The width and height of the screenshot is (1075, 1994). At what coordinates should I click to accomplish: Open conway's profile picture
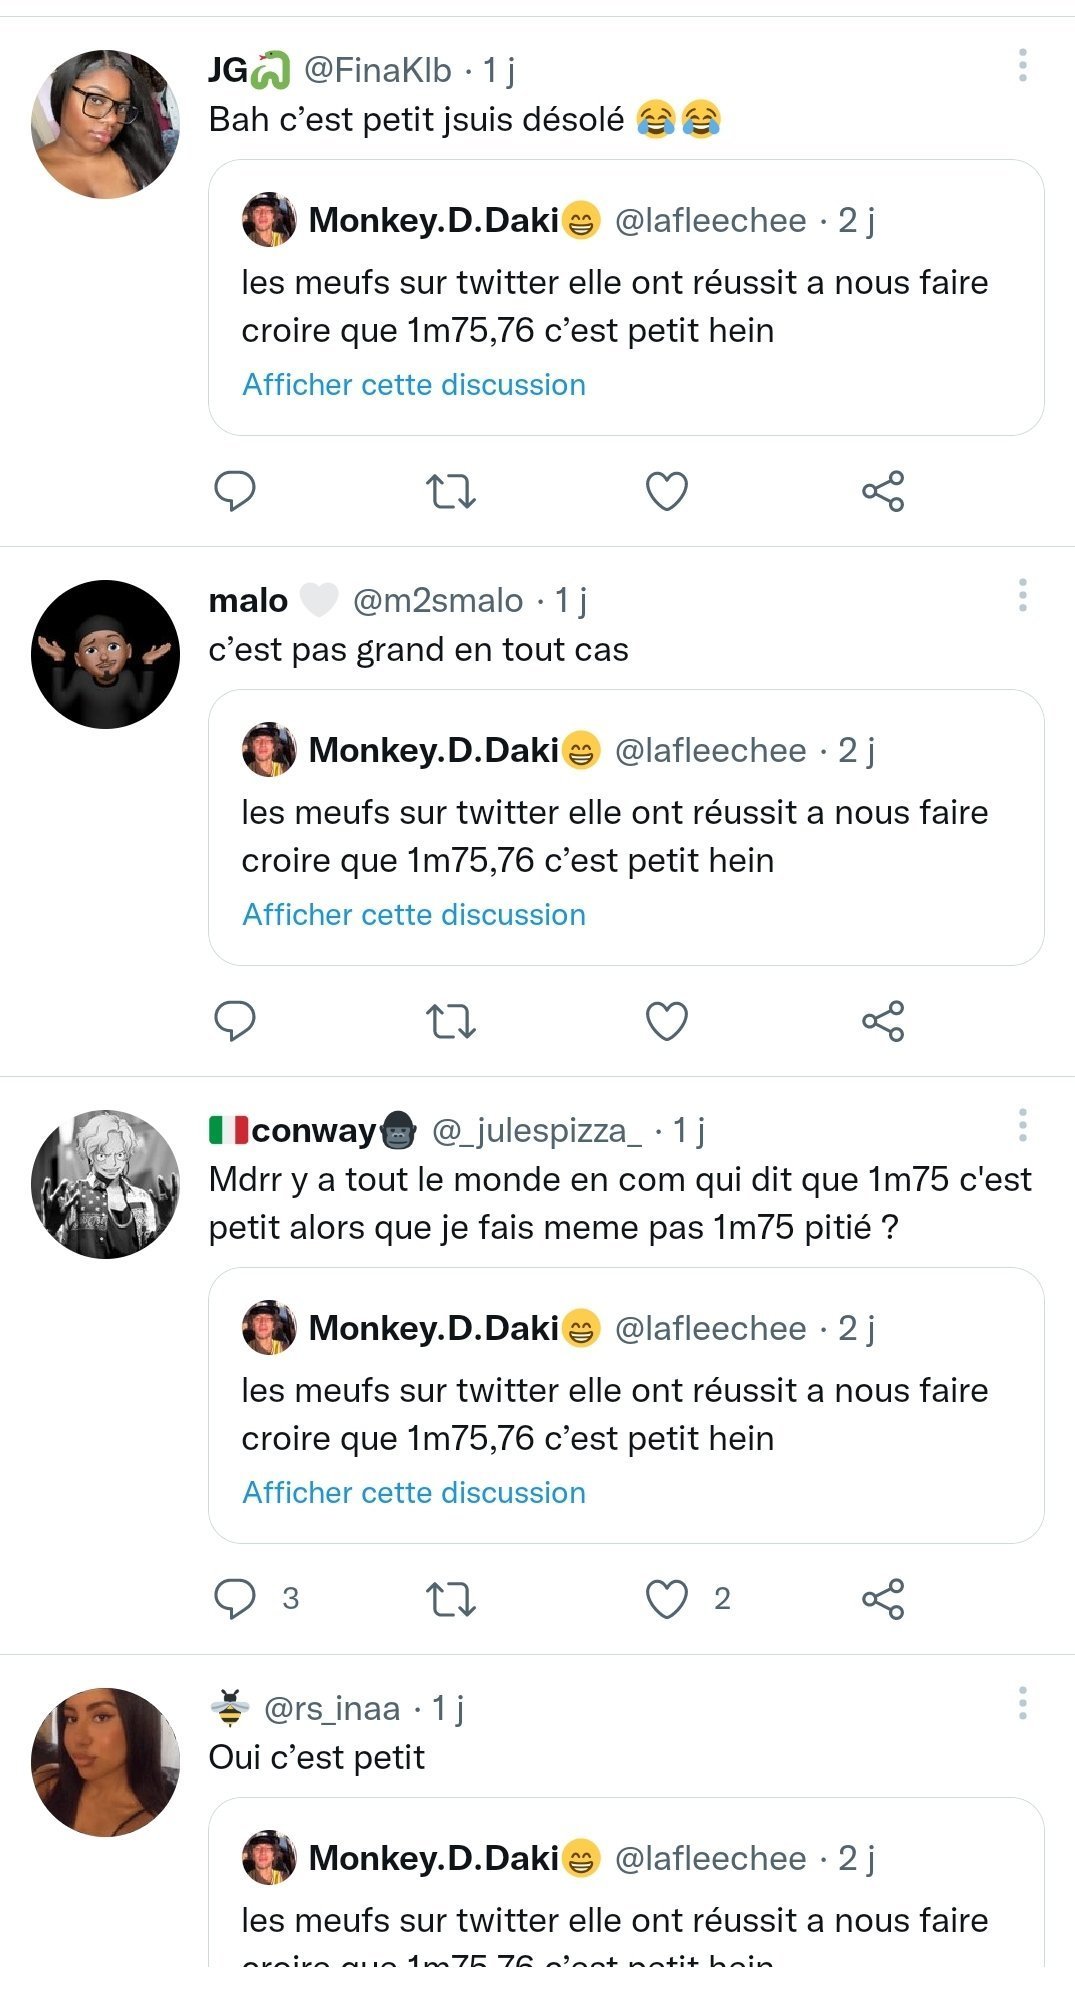point(106,1184)
